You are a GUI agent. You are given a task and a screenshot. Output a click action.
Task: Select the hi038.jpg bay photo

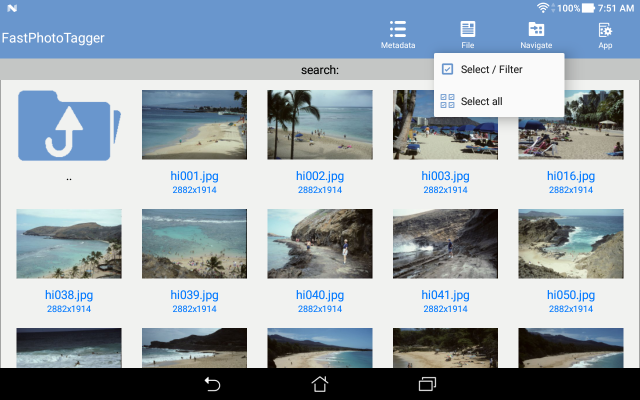click(x=69, y=244)
